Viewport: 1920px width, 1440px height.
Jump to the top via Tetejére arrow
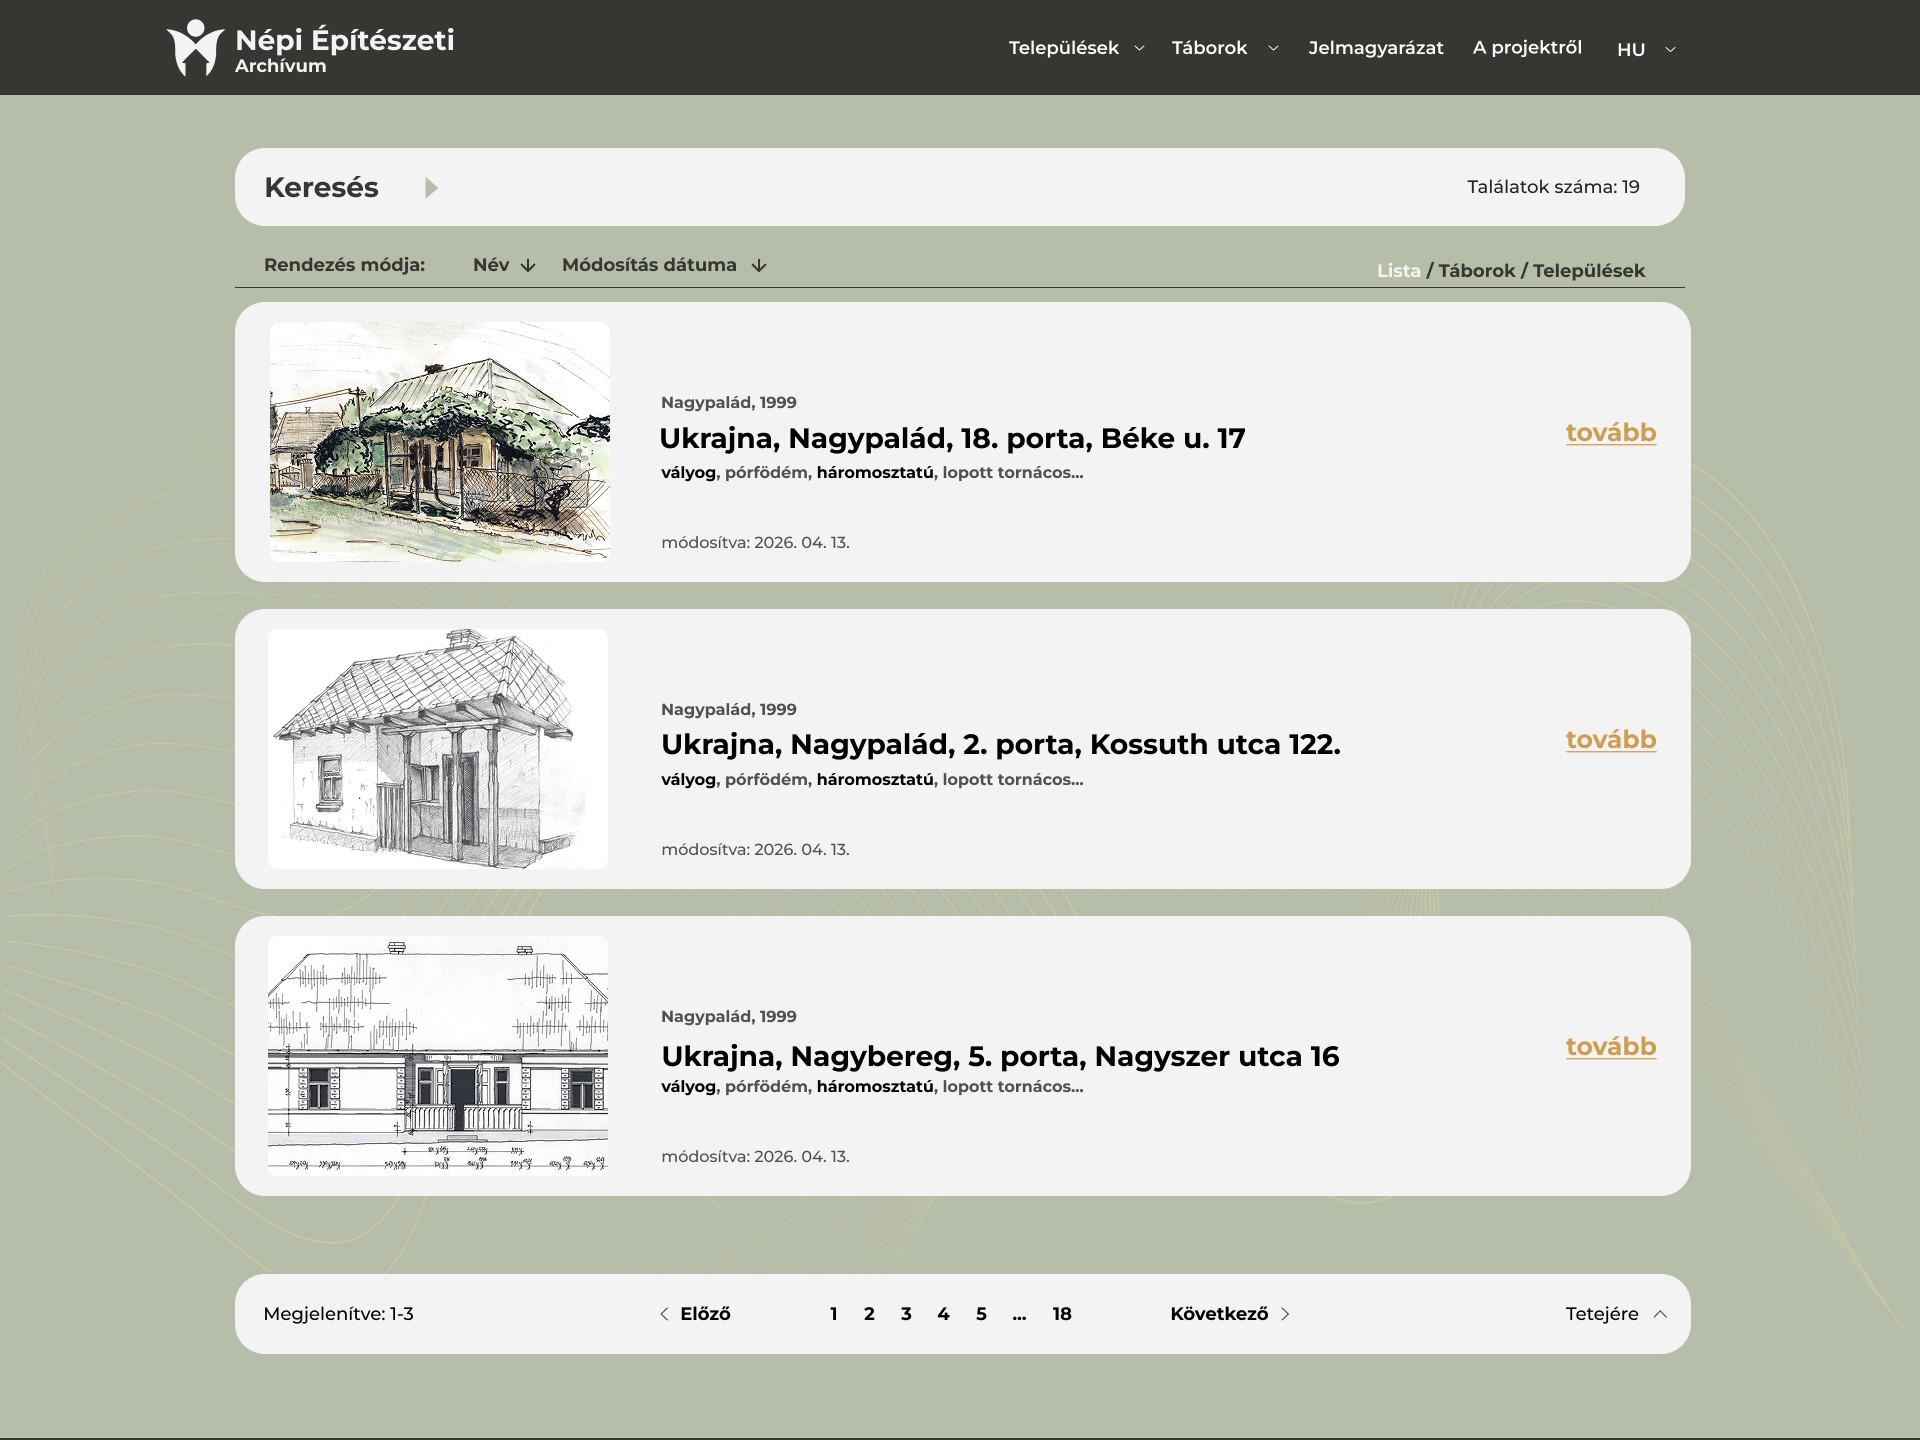(x=1660, y=1314)
